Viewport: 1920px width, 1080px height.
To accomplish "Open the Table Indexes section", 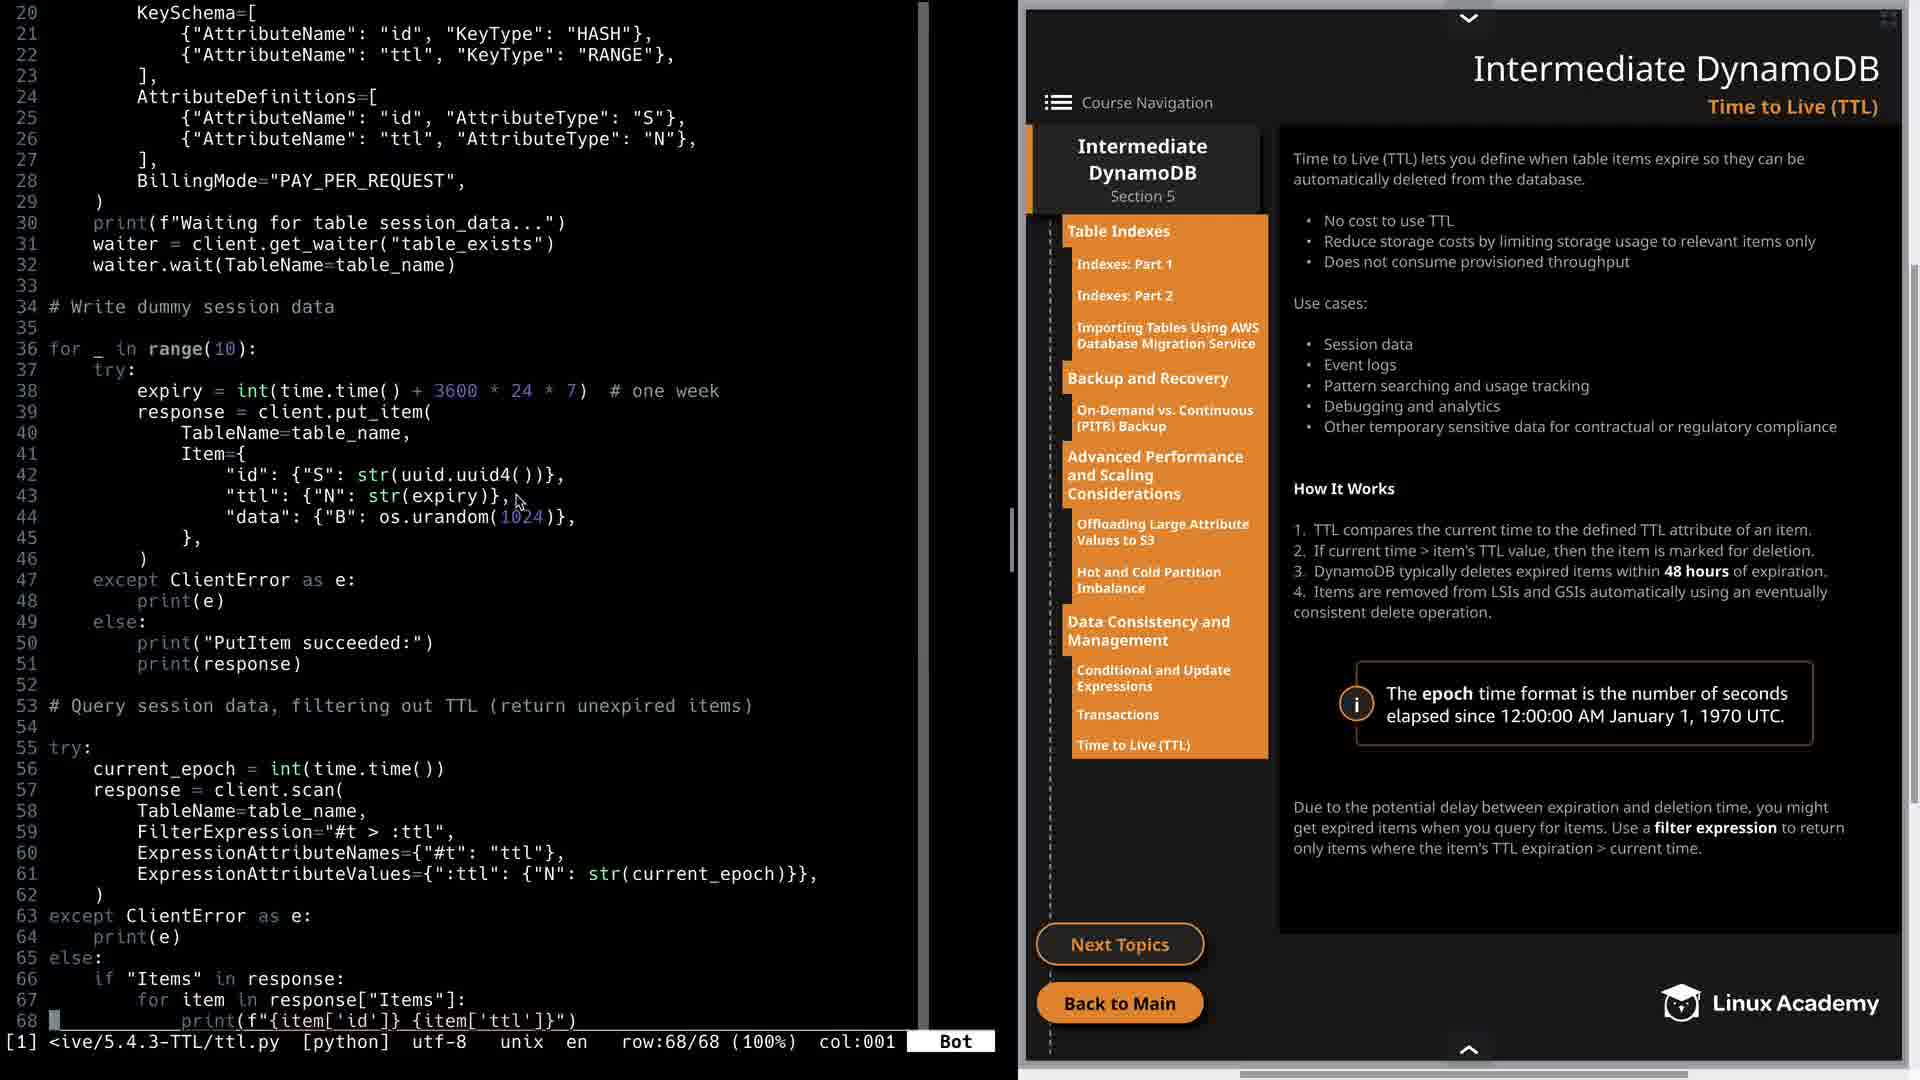I will tap(1118, 231).
